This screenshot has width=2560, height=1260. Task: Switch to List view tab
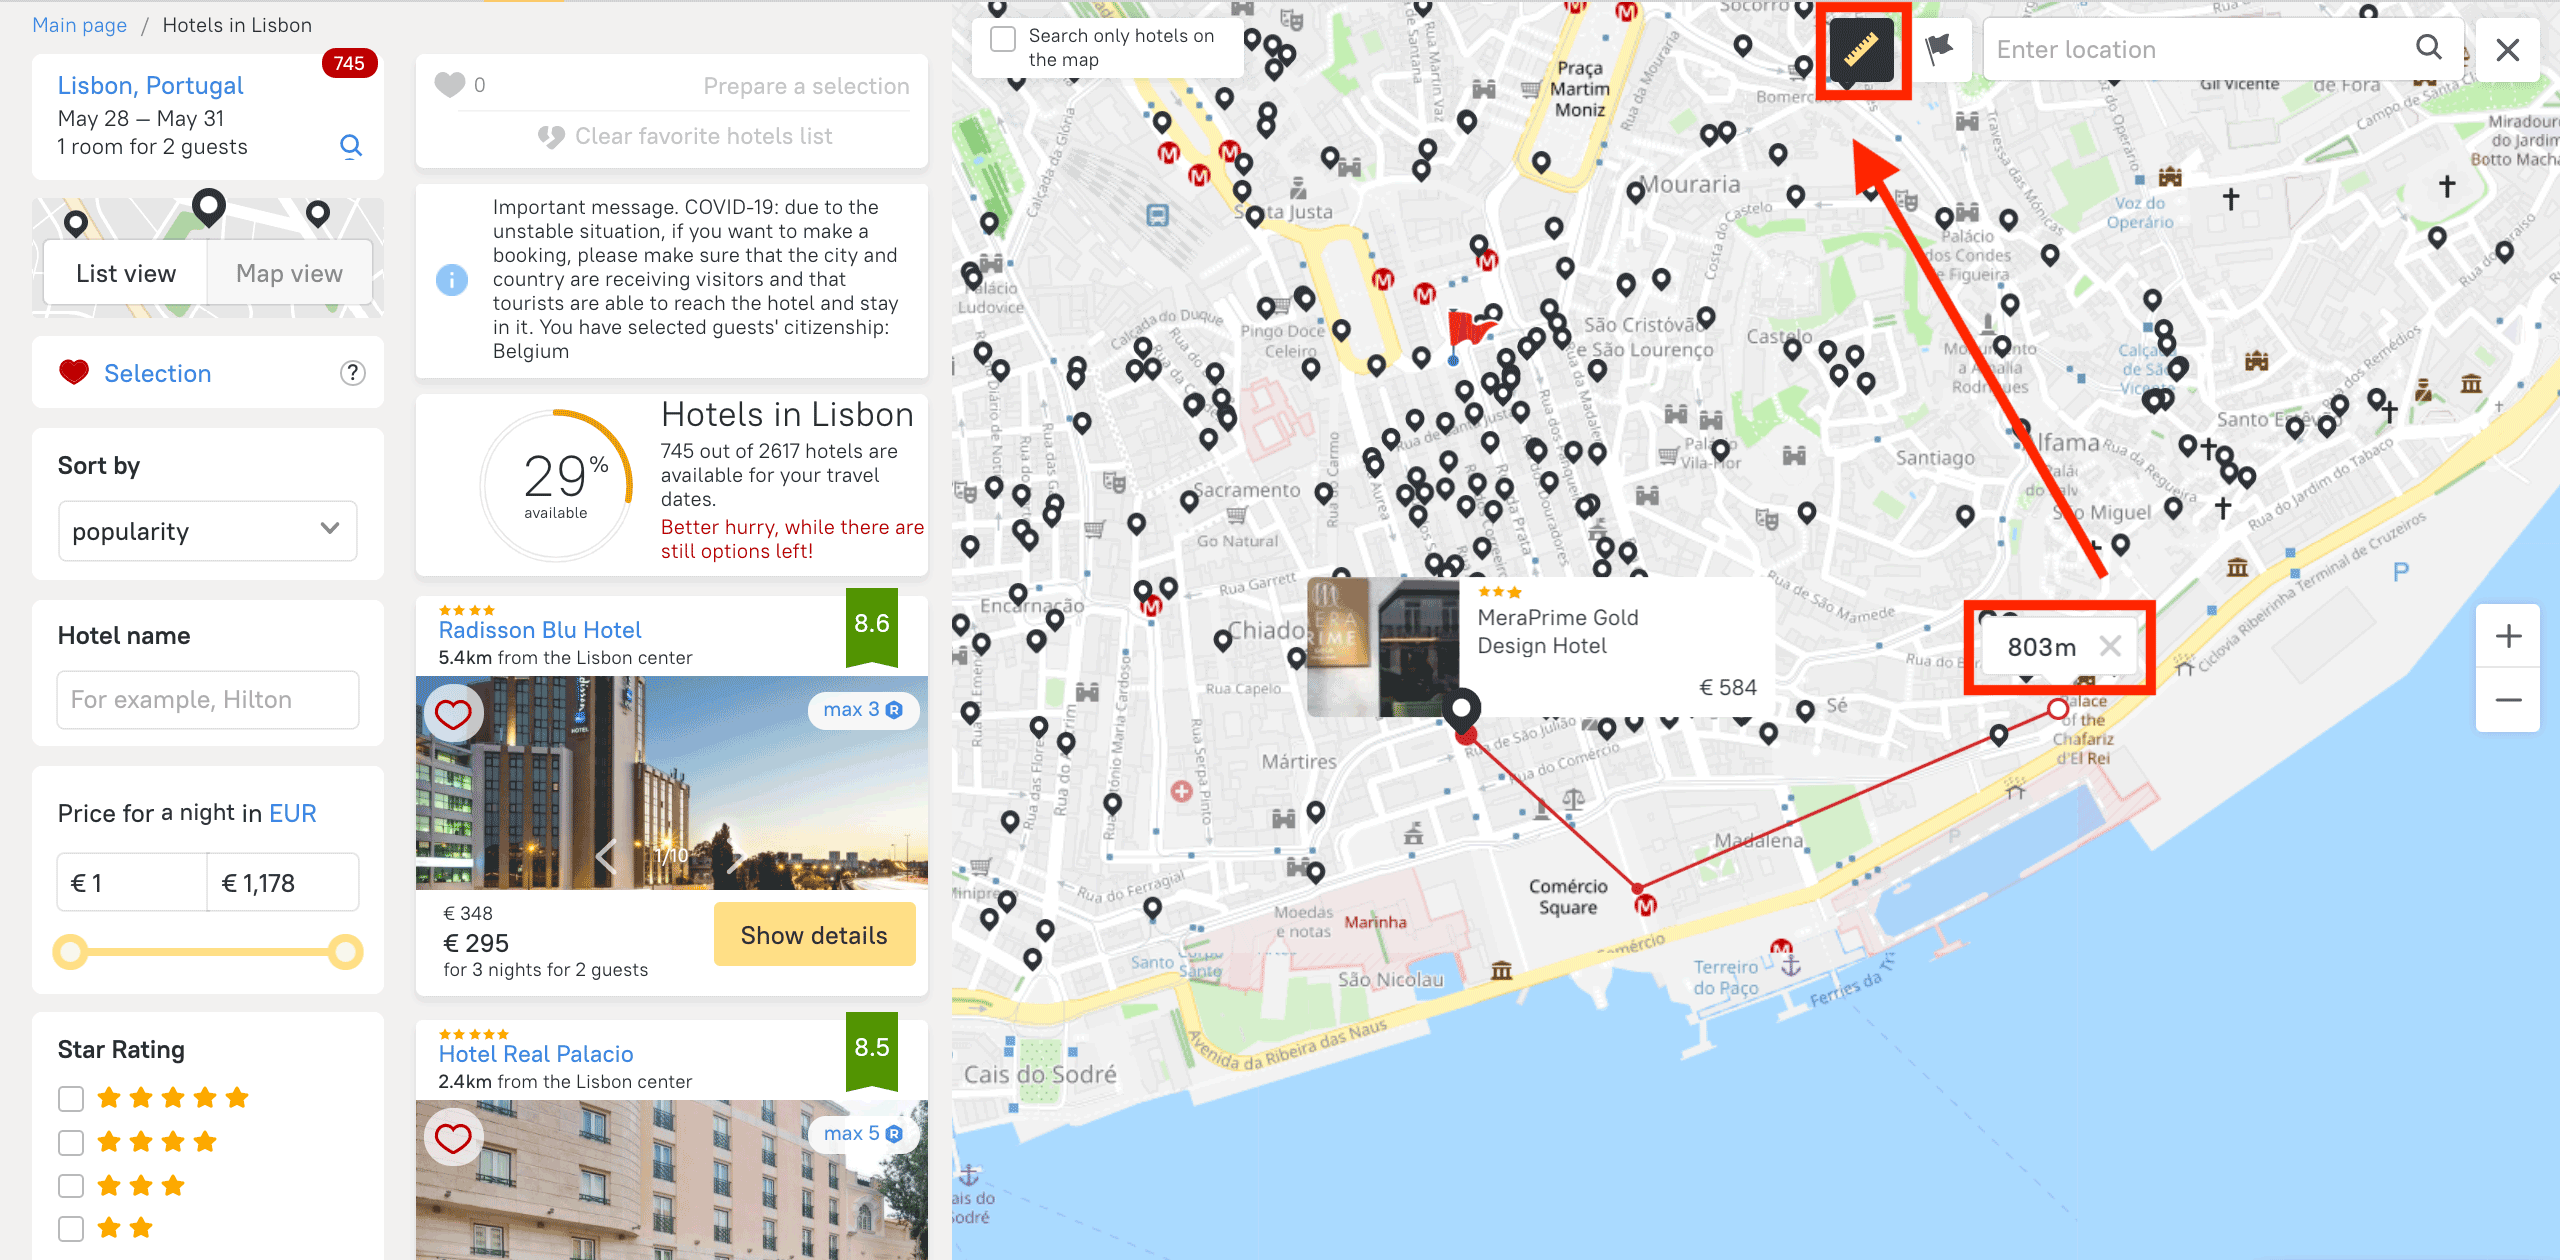(x=126, y=273)
